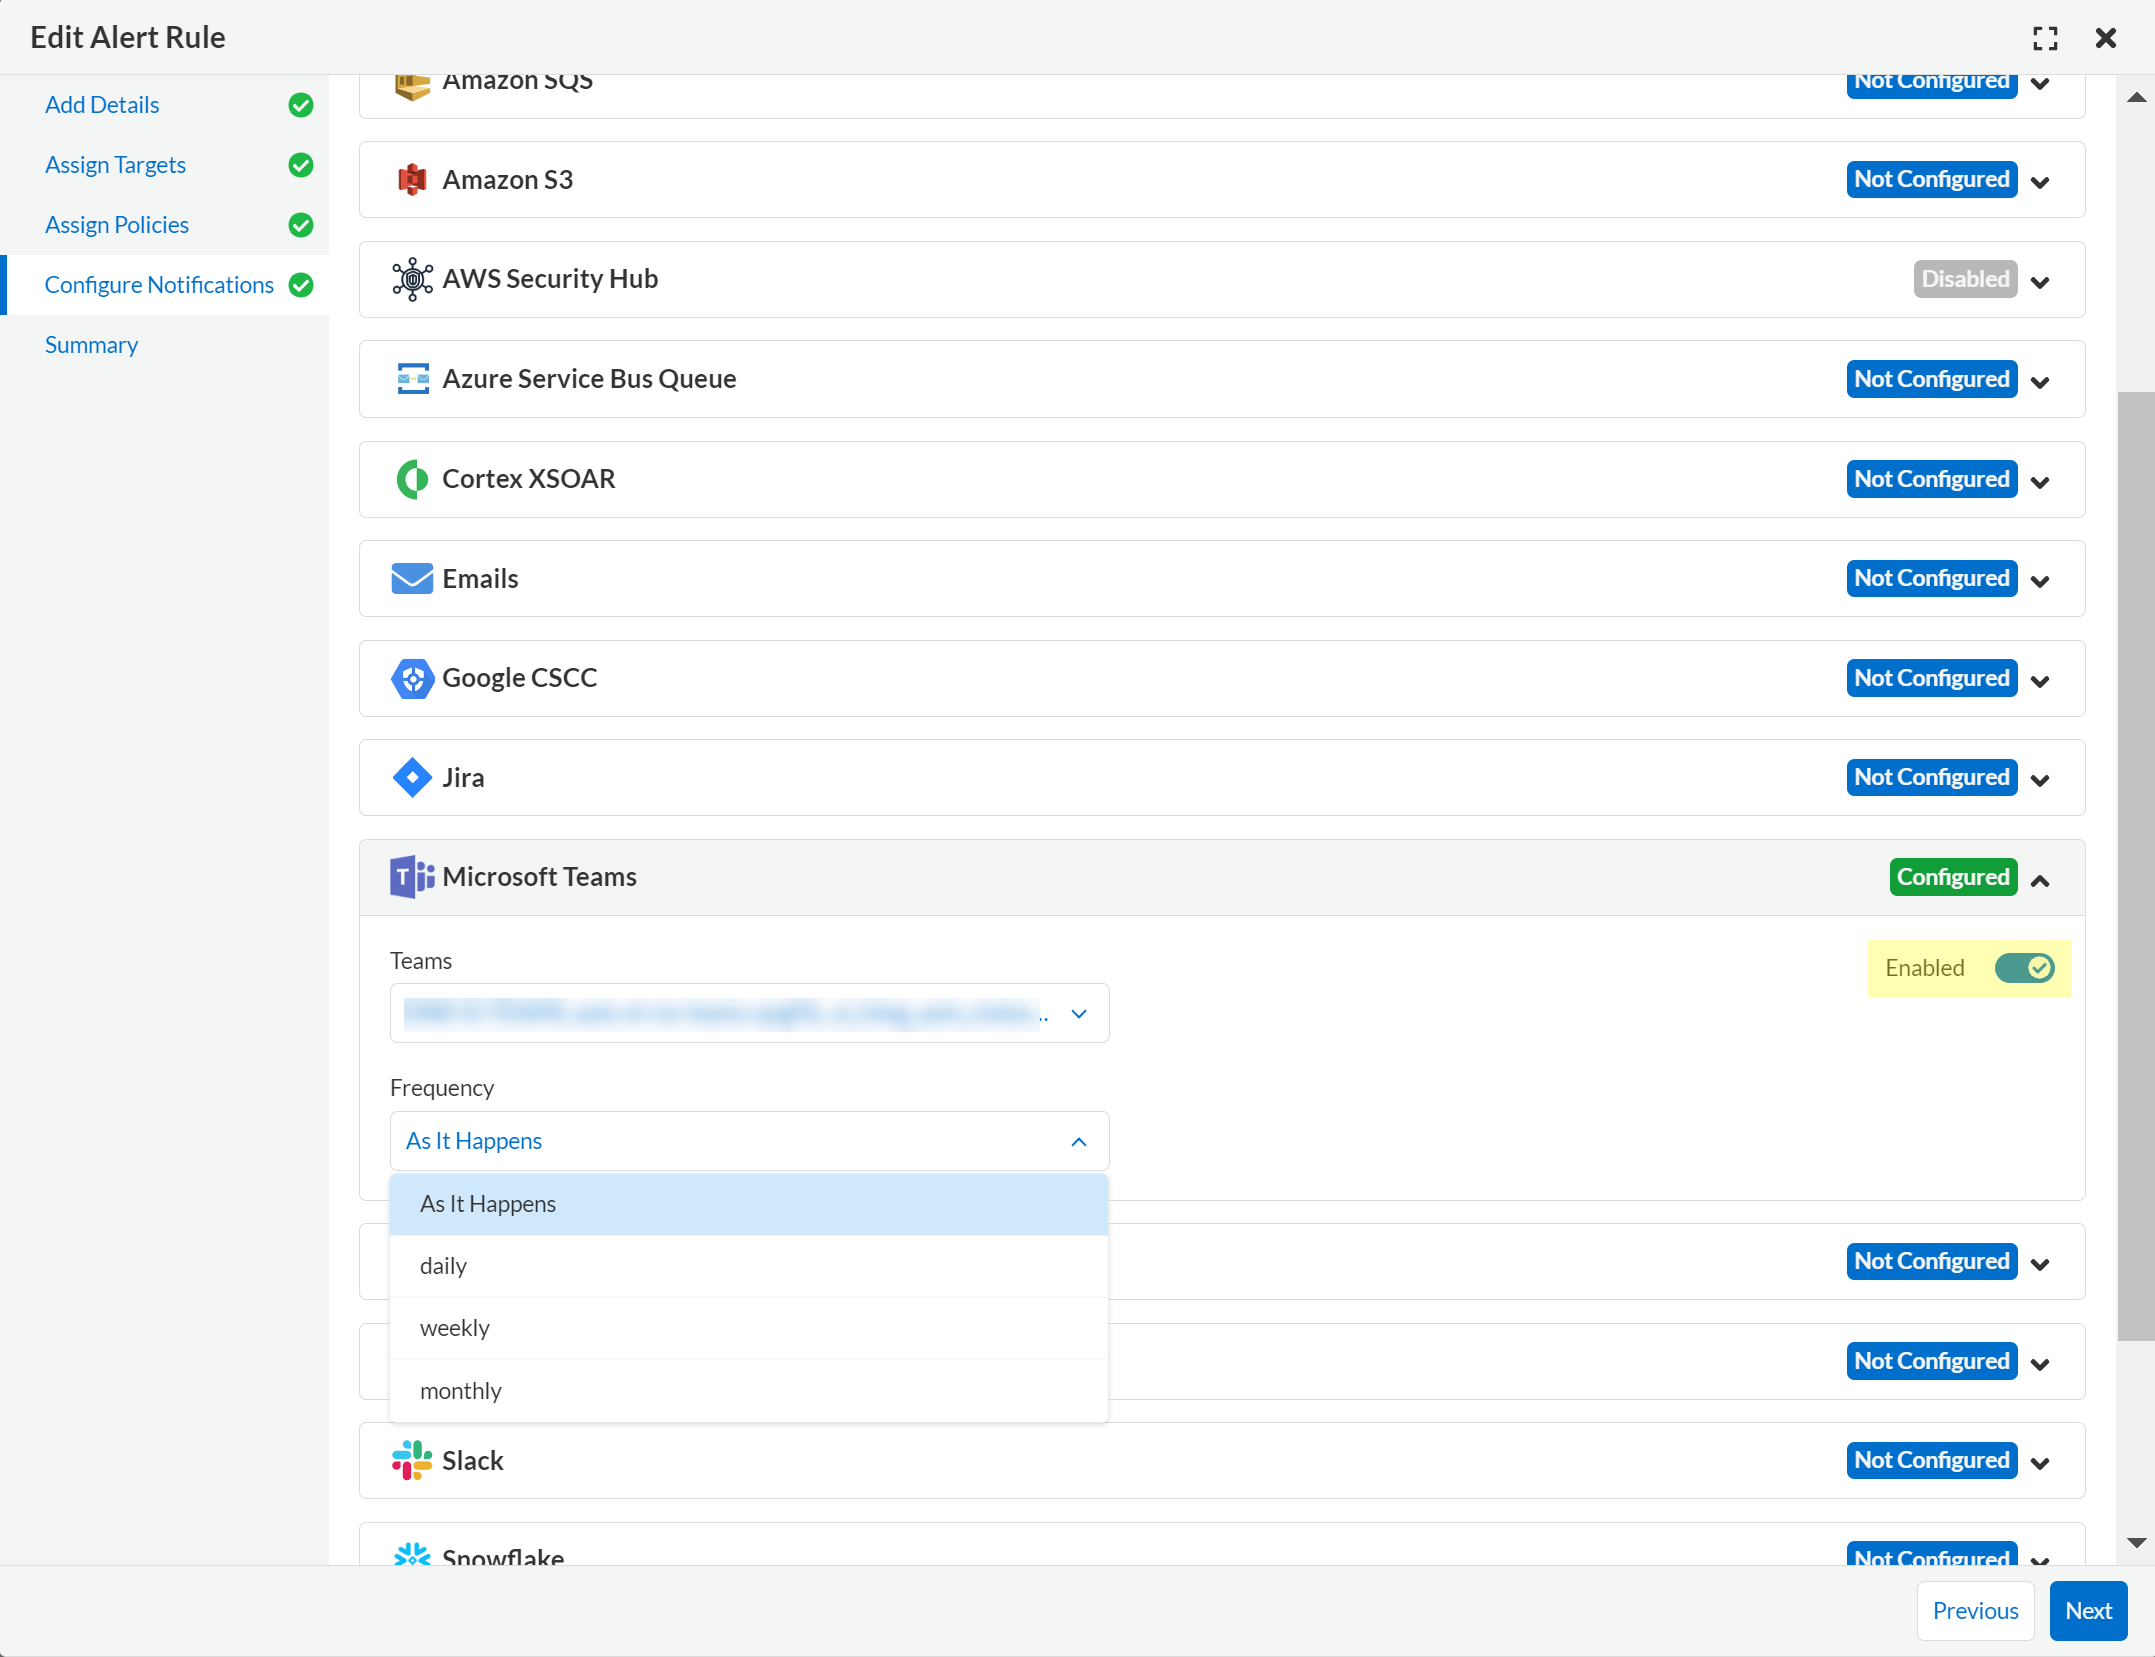Click the green check beside Assign Targets

click(x=301, y=165)
